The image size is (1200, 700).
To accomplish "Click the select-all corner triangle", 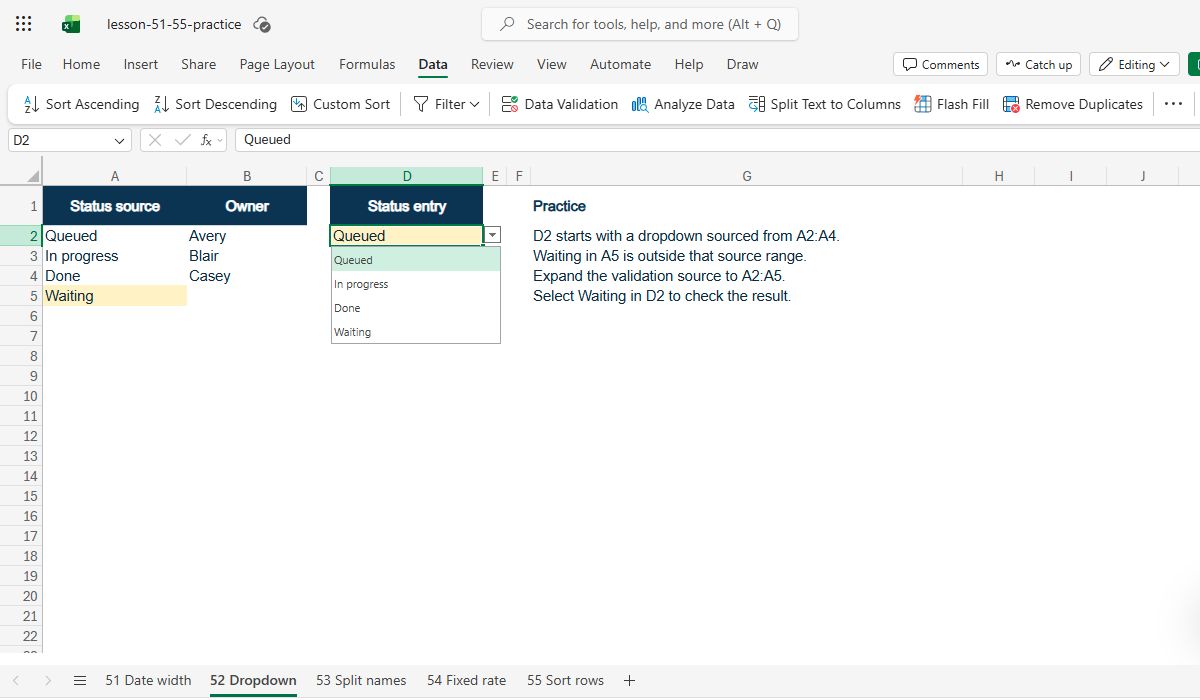I will pos(33,176).
